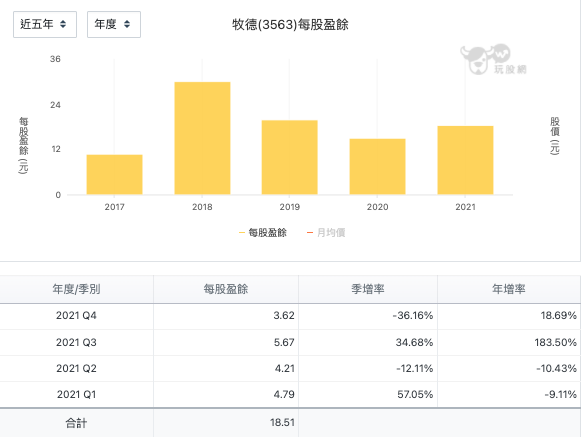Open the 近五年 time range dropdown
582x437 pixels.
(45, 25)
